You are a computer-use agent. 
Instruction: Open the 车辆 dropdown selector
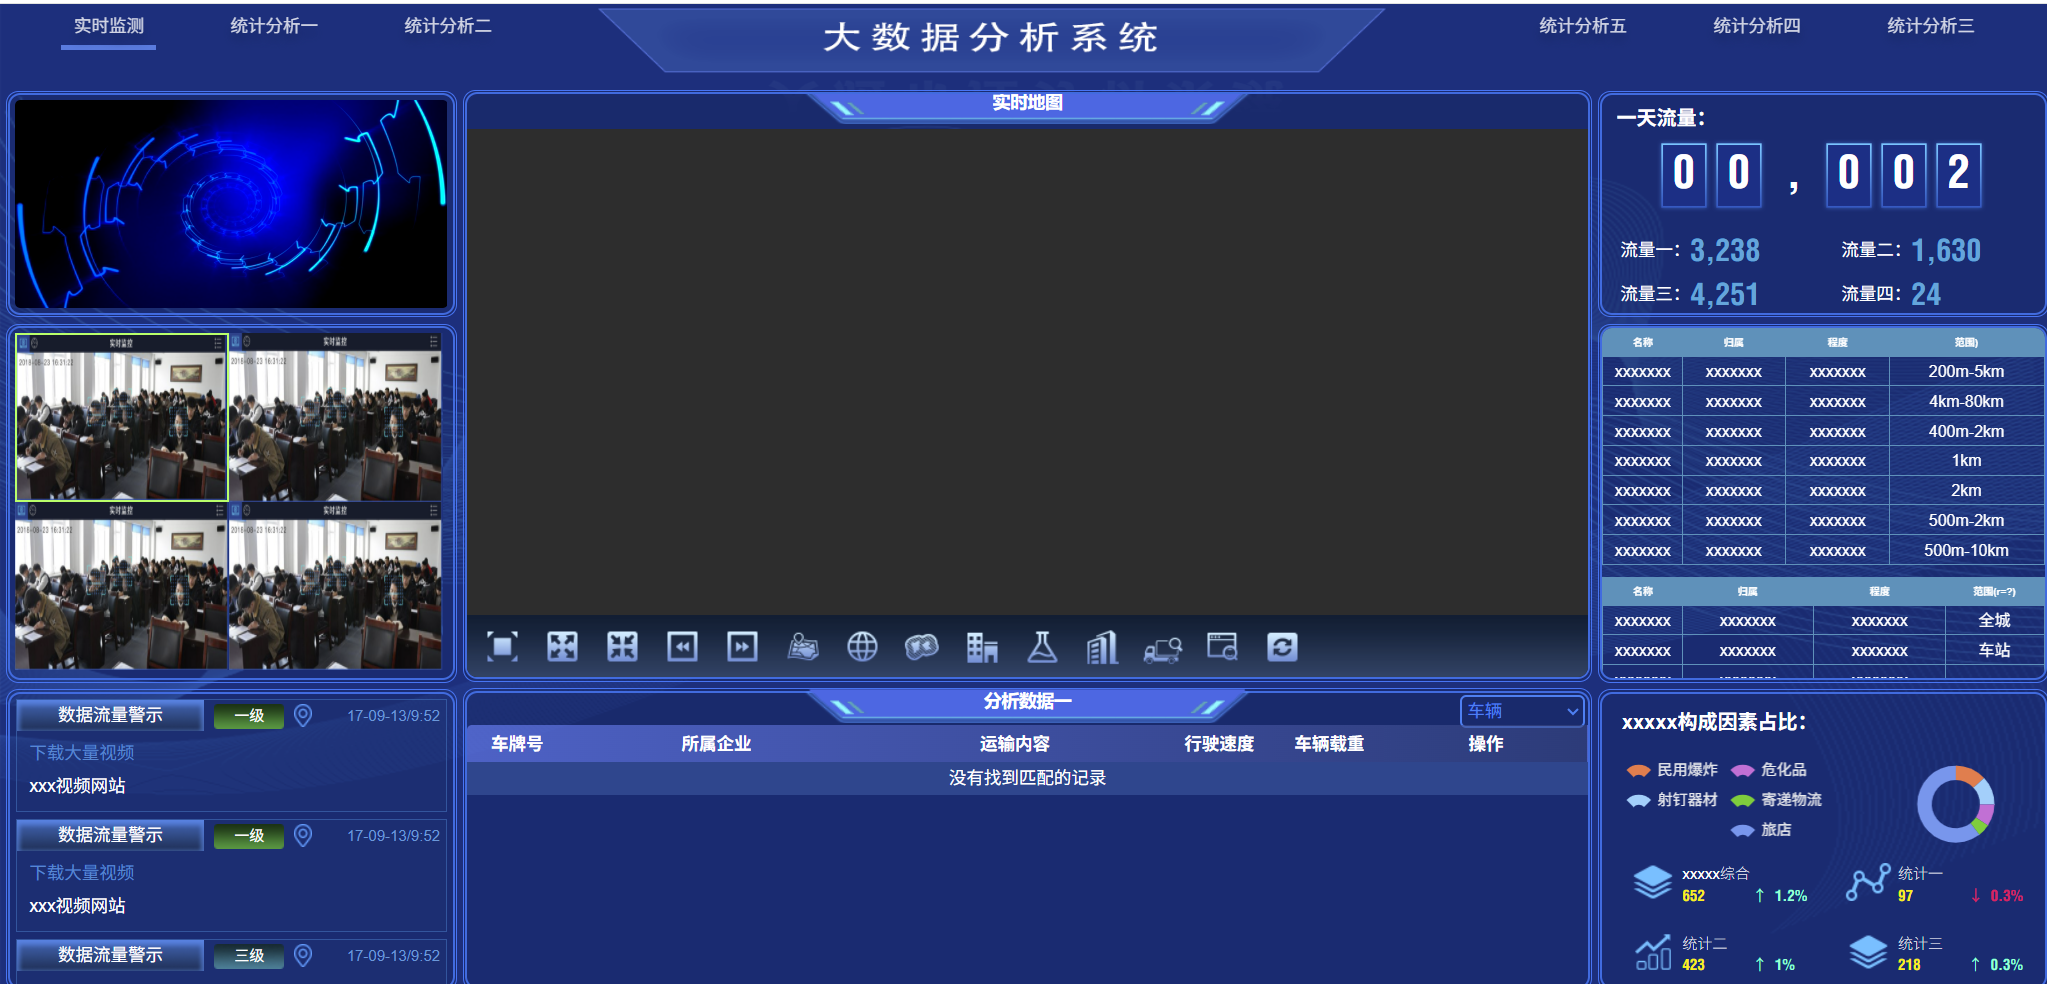click(x=1522, y=711)
